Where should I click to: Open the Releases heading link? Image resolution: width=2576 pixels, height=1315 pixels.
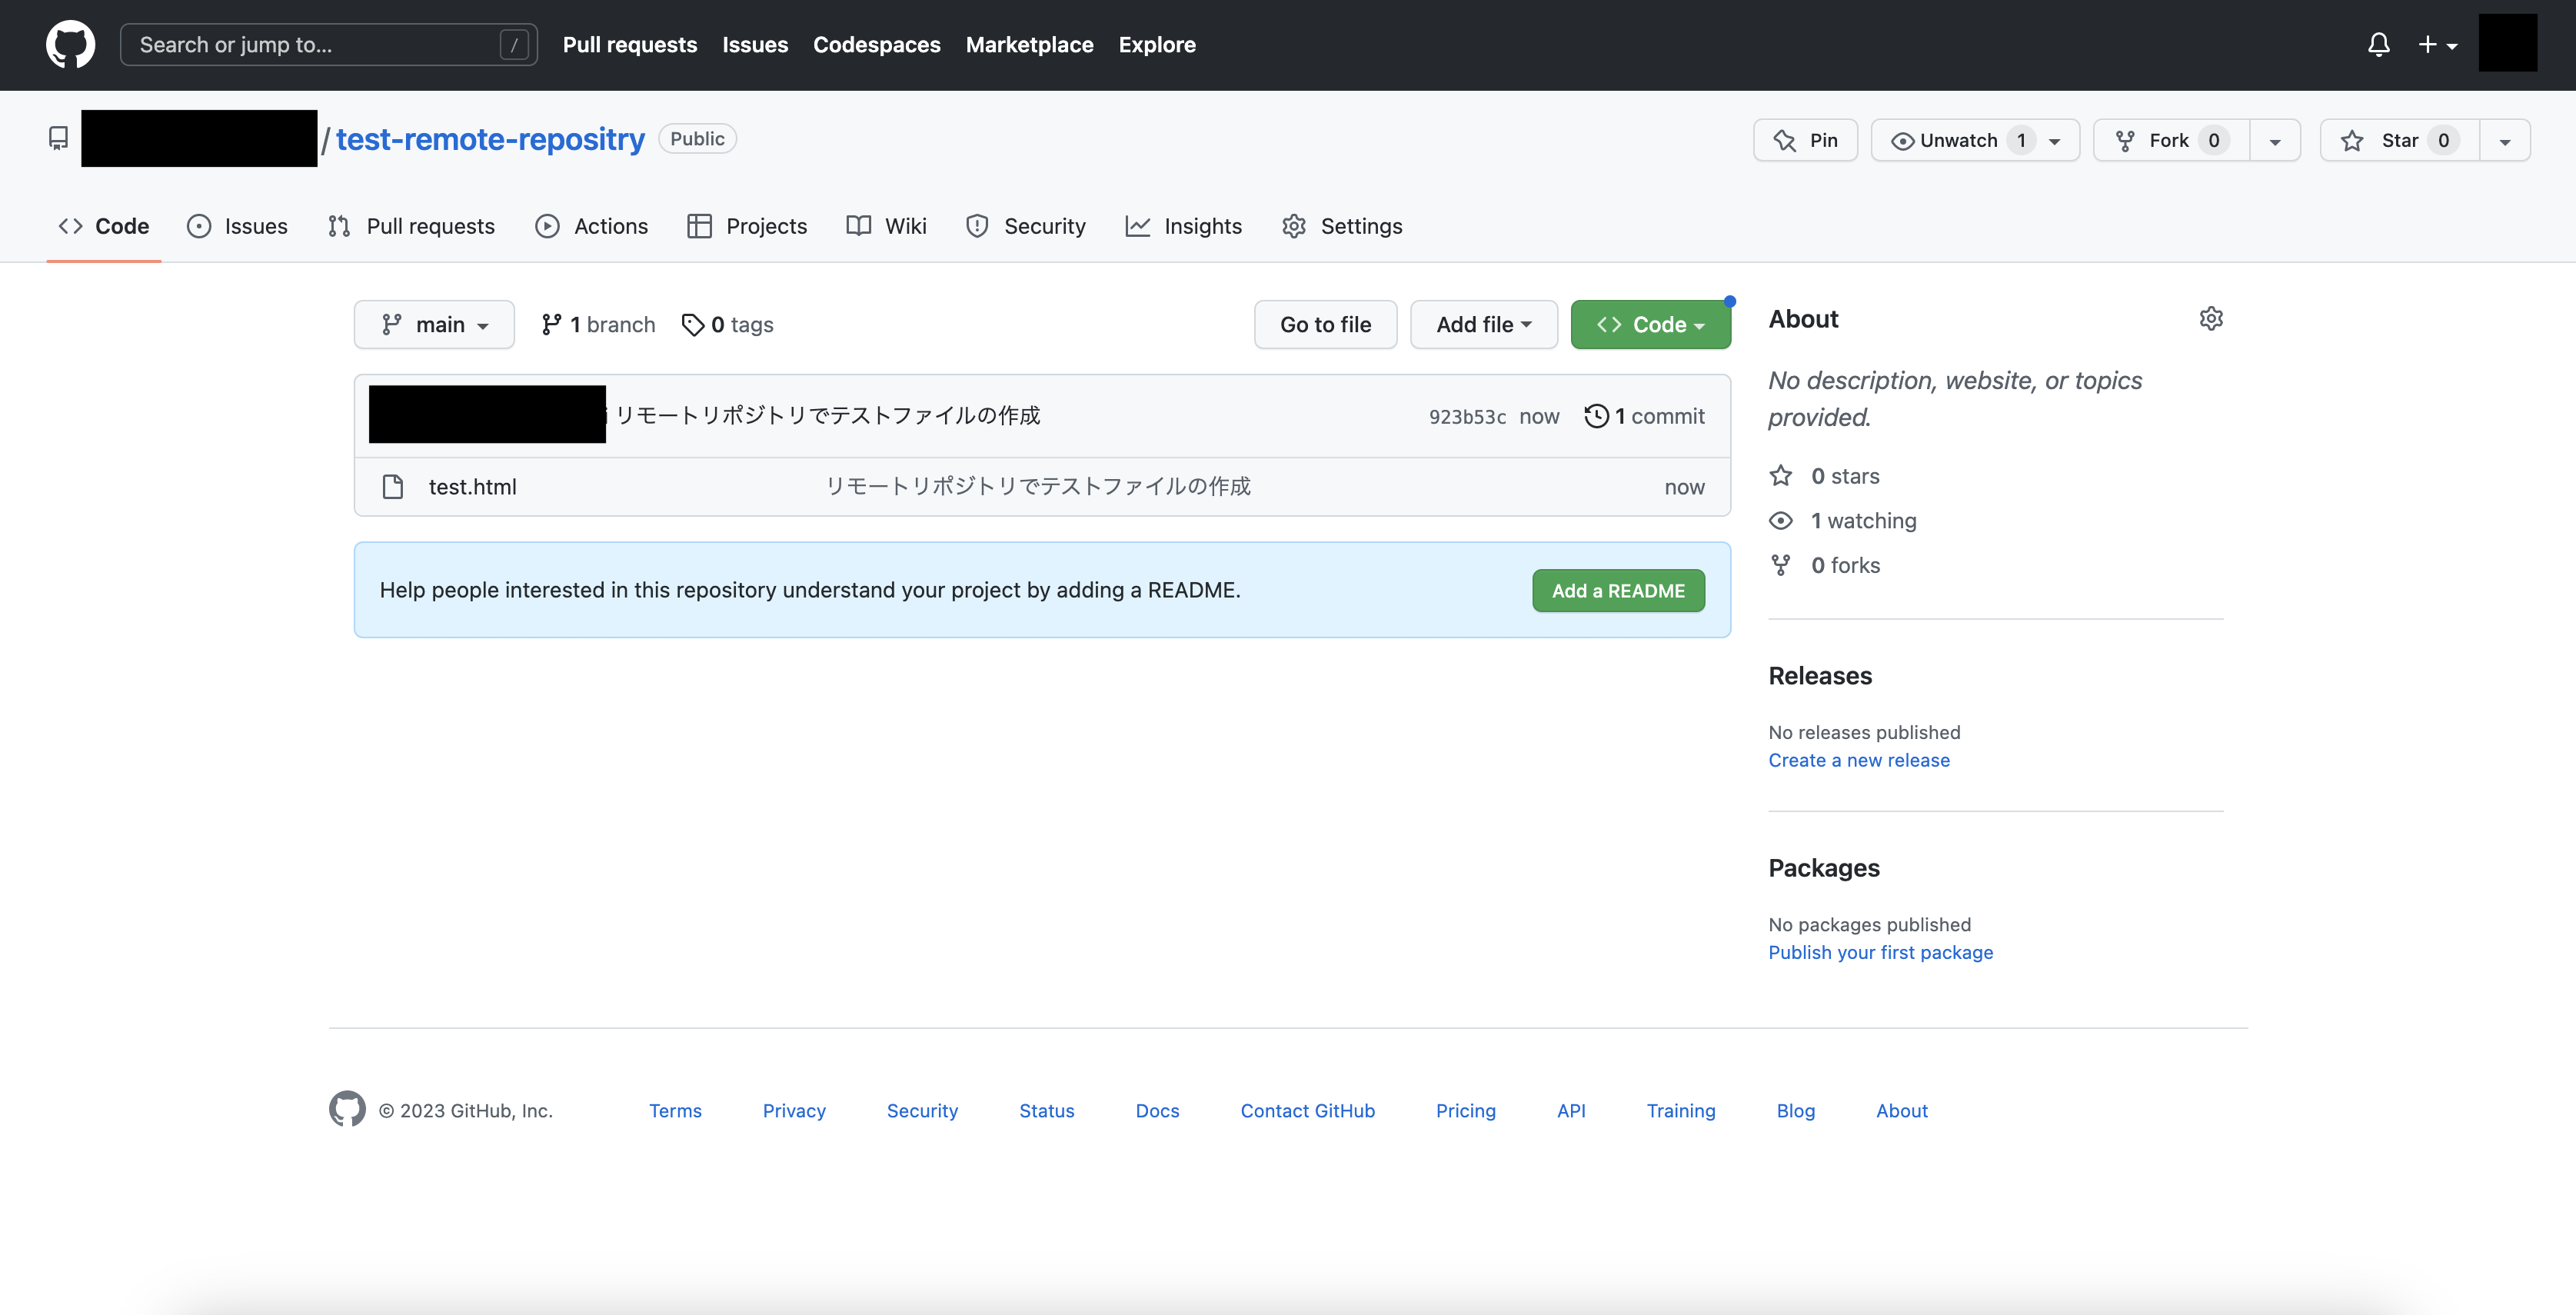point(1820,676)
